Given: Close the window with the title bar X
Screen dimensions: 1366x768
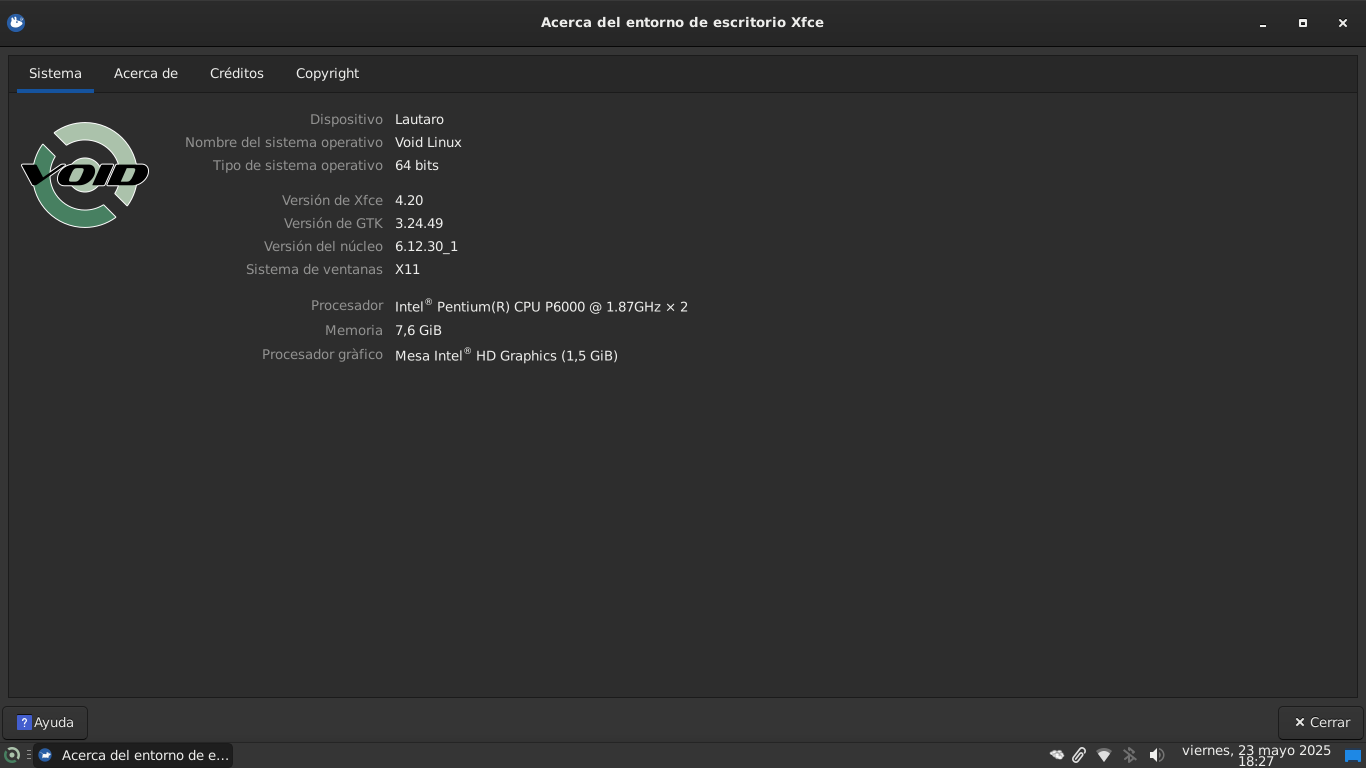Looking at the screenshot, I should [1343, 23].
